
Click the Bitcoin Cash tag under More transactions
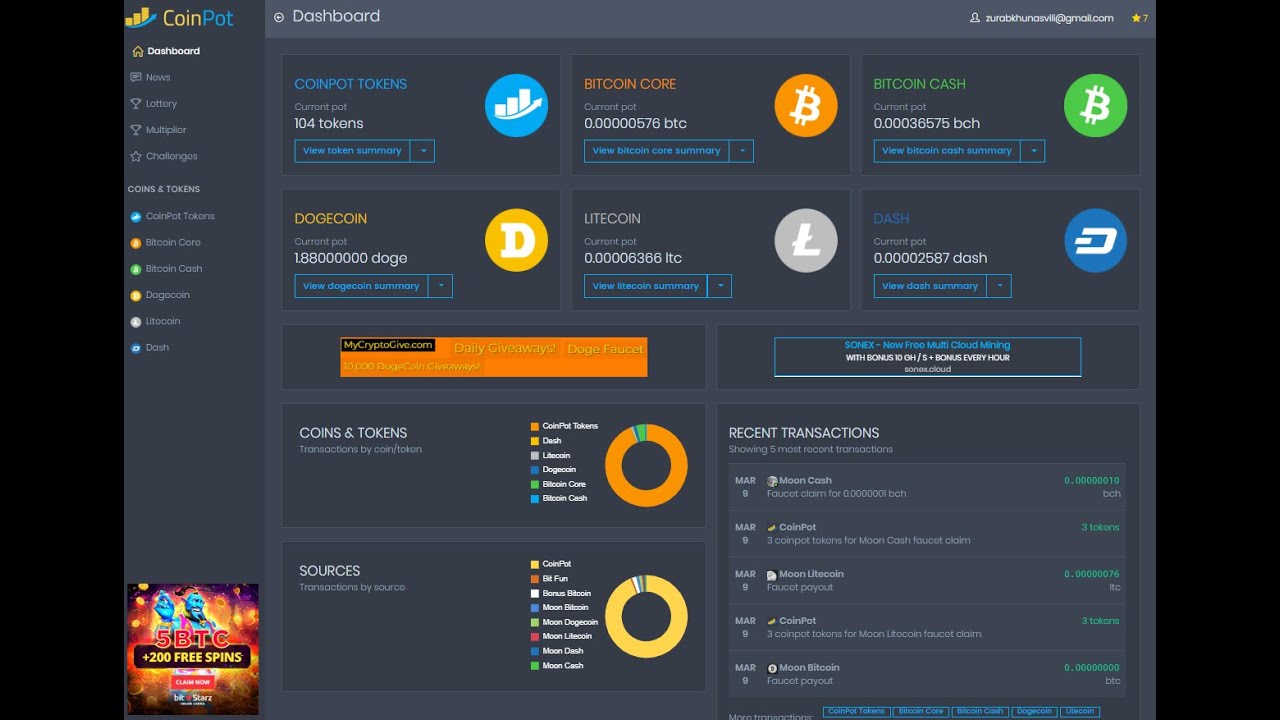[x=979, y=711]
